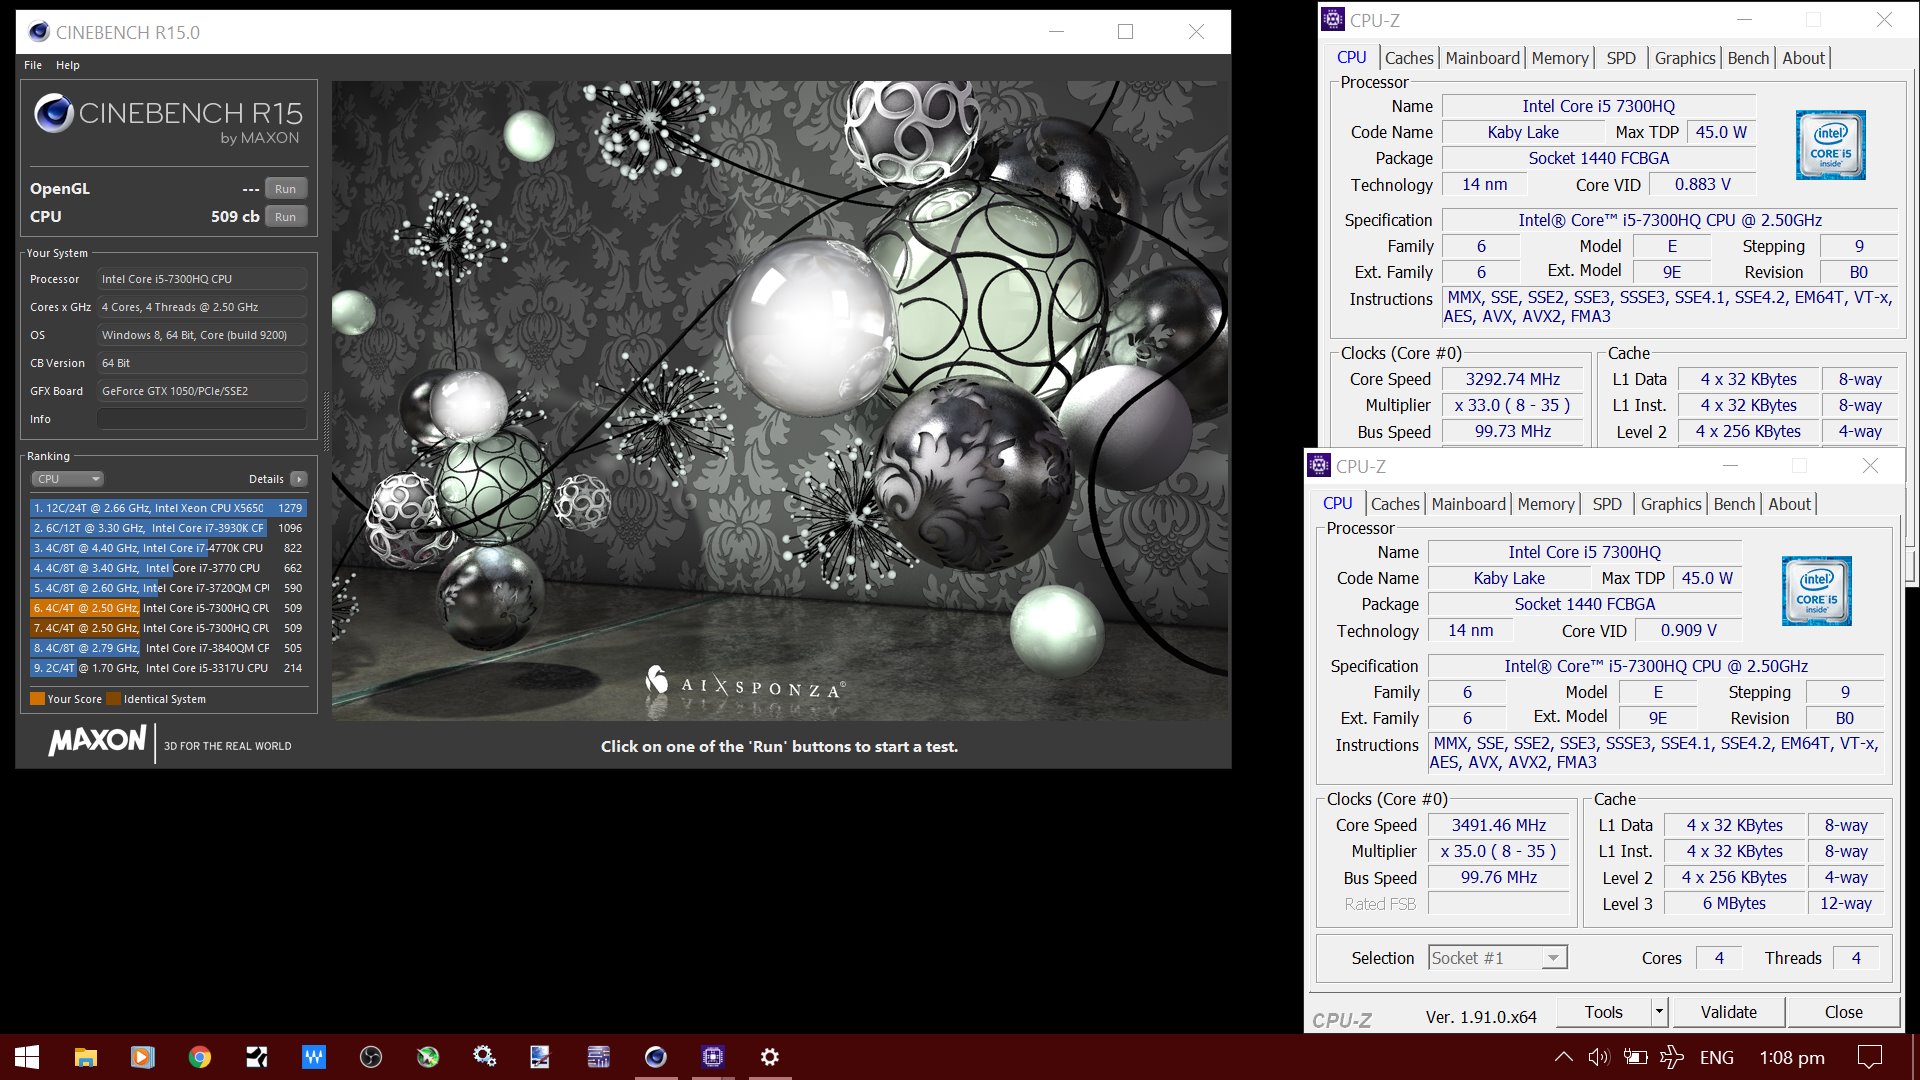The width and height of the screenshot is (1920, 1080).
Task: Select the Core i7-3930K ranking entry
Action: (168, 528)
